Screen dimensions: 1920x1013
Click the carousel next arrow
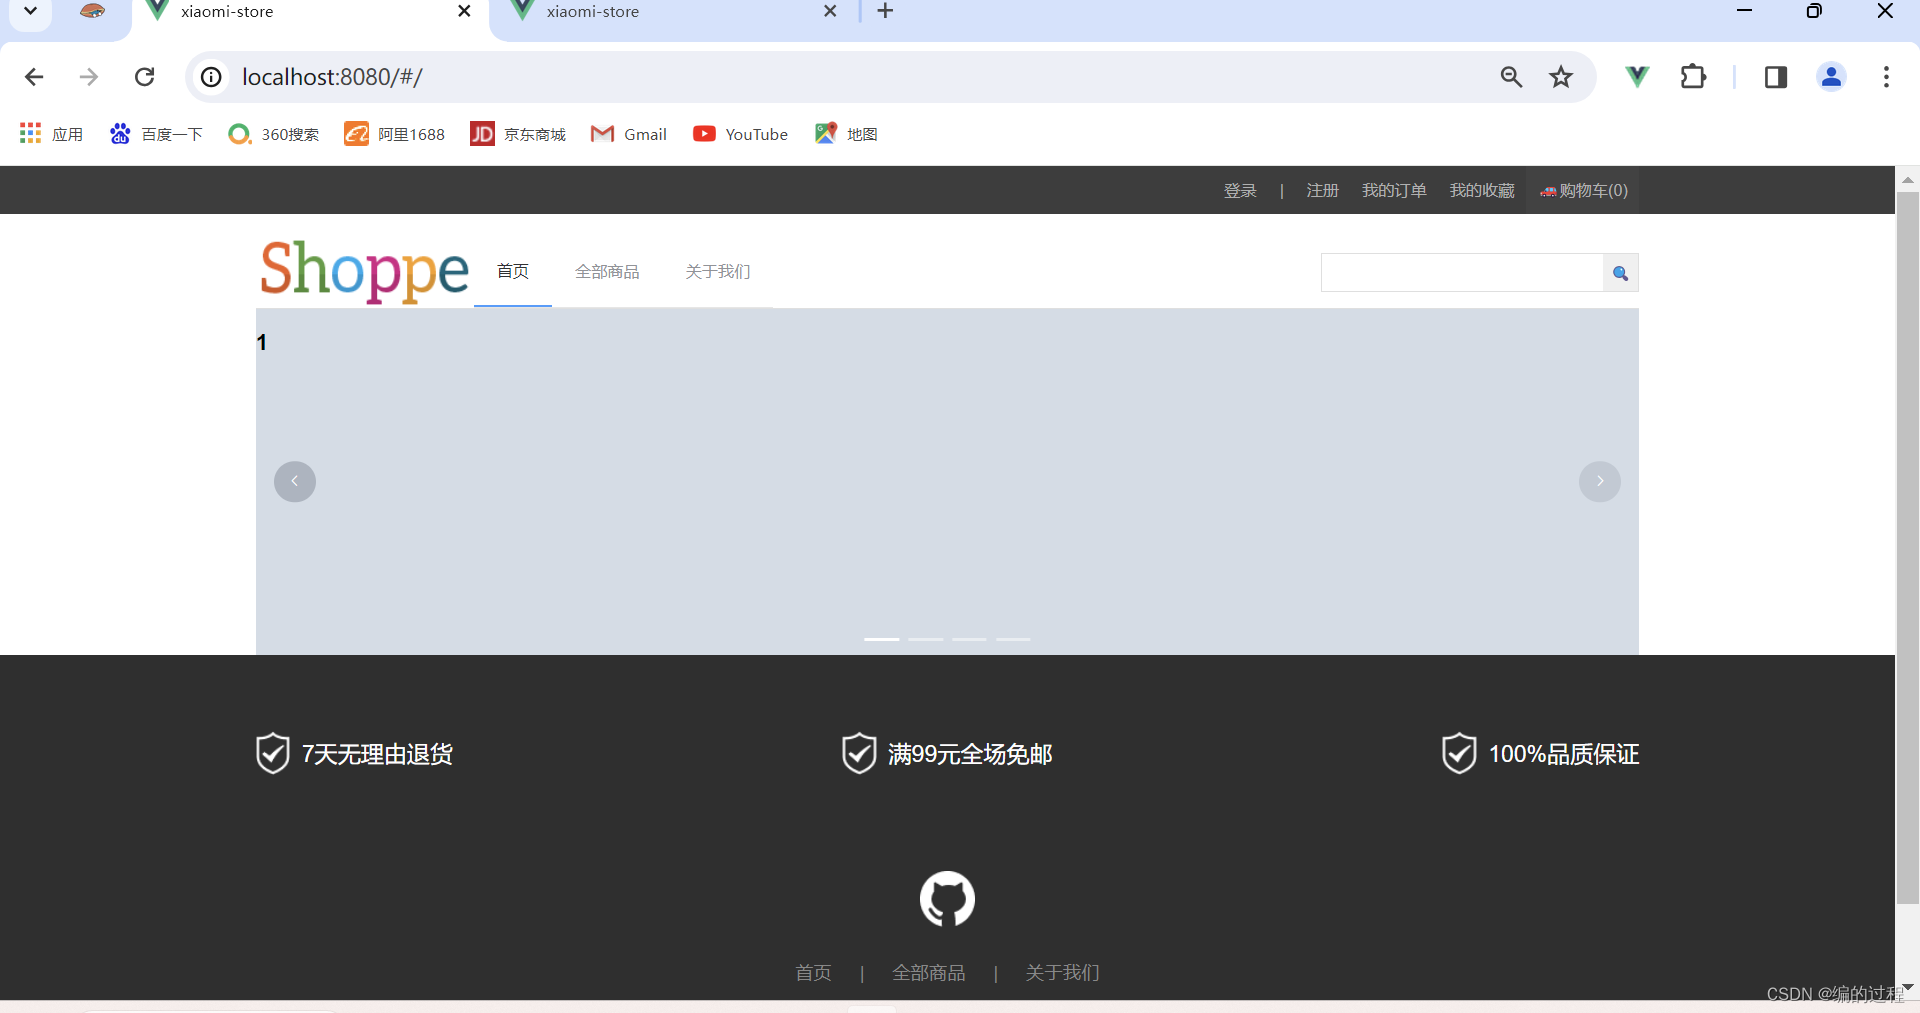(1600, 482)
